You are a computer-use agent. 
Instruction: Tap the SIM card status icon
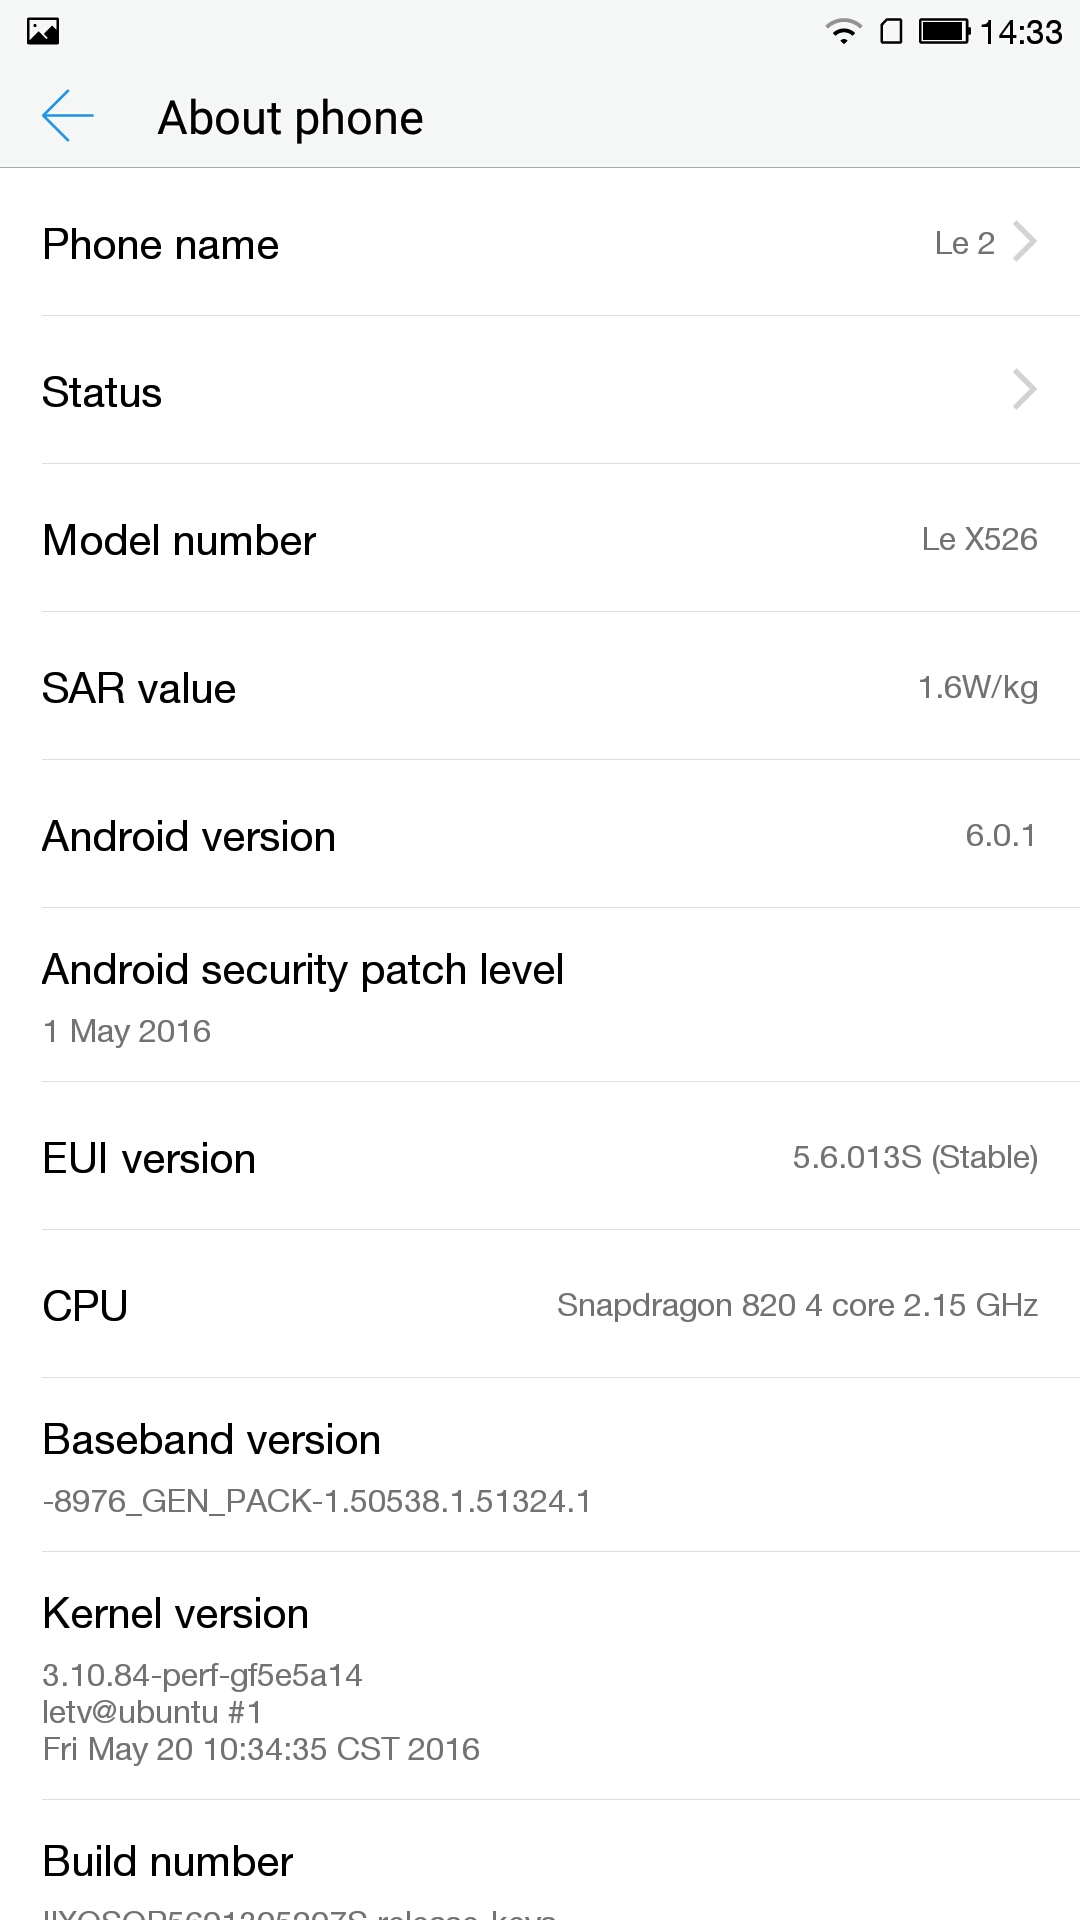(891, 32)
